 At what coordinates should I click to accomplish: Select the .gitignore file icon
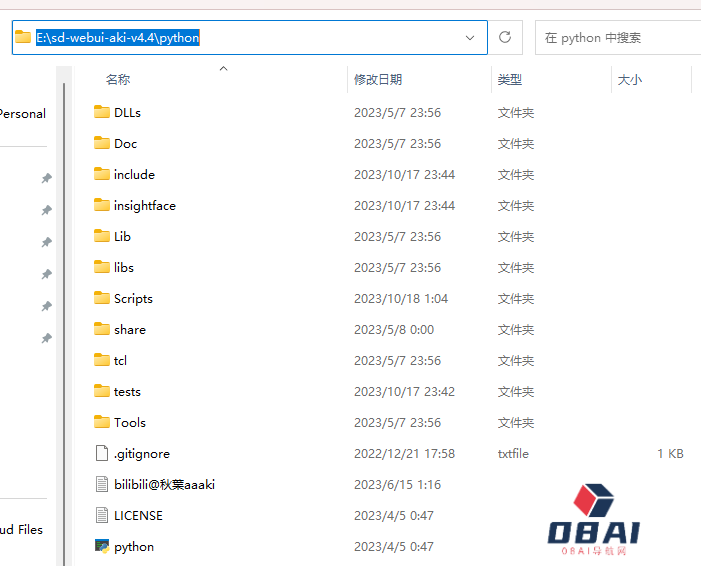point(101,453)
